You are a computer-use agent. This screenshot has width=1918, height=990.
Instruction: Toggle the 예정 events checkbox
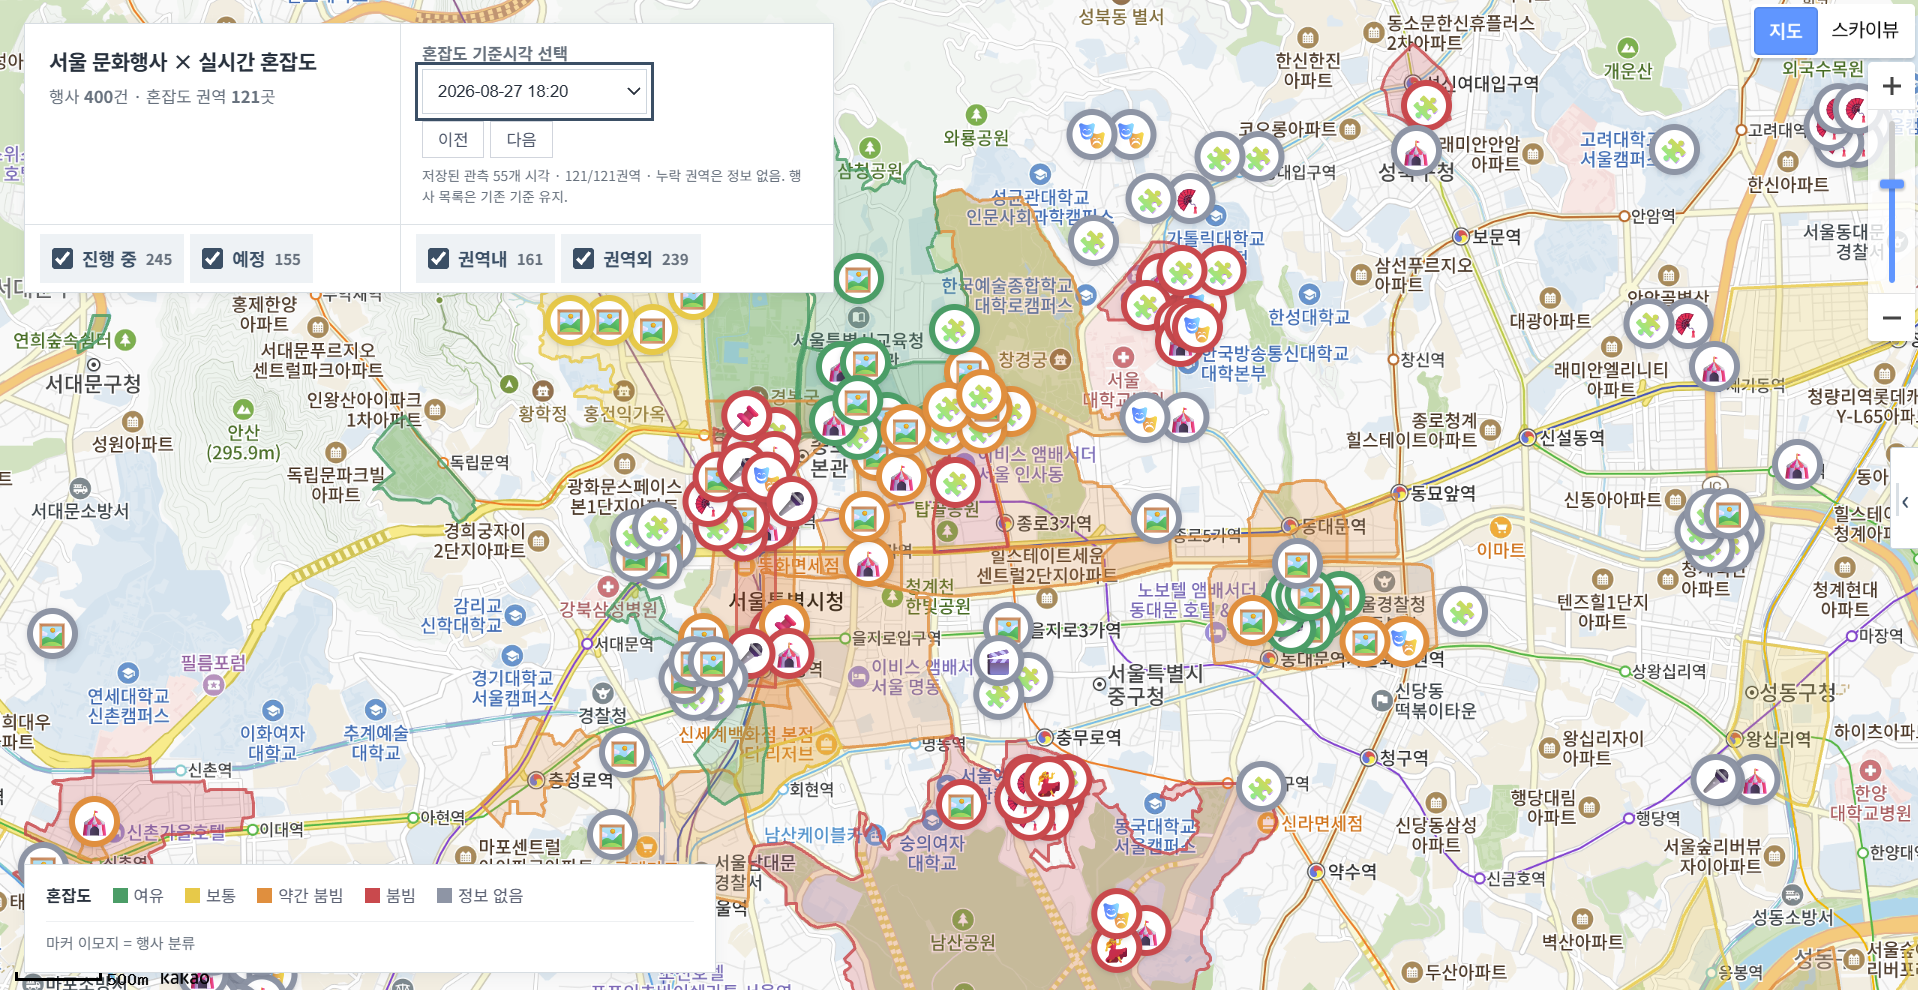(213, 259)
